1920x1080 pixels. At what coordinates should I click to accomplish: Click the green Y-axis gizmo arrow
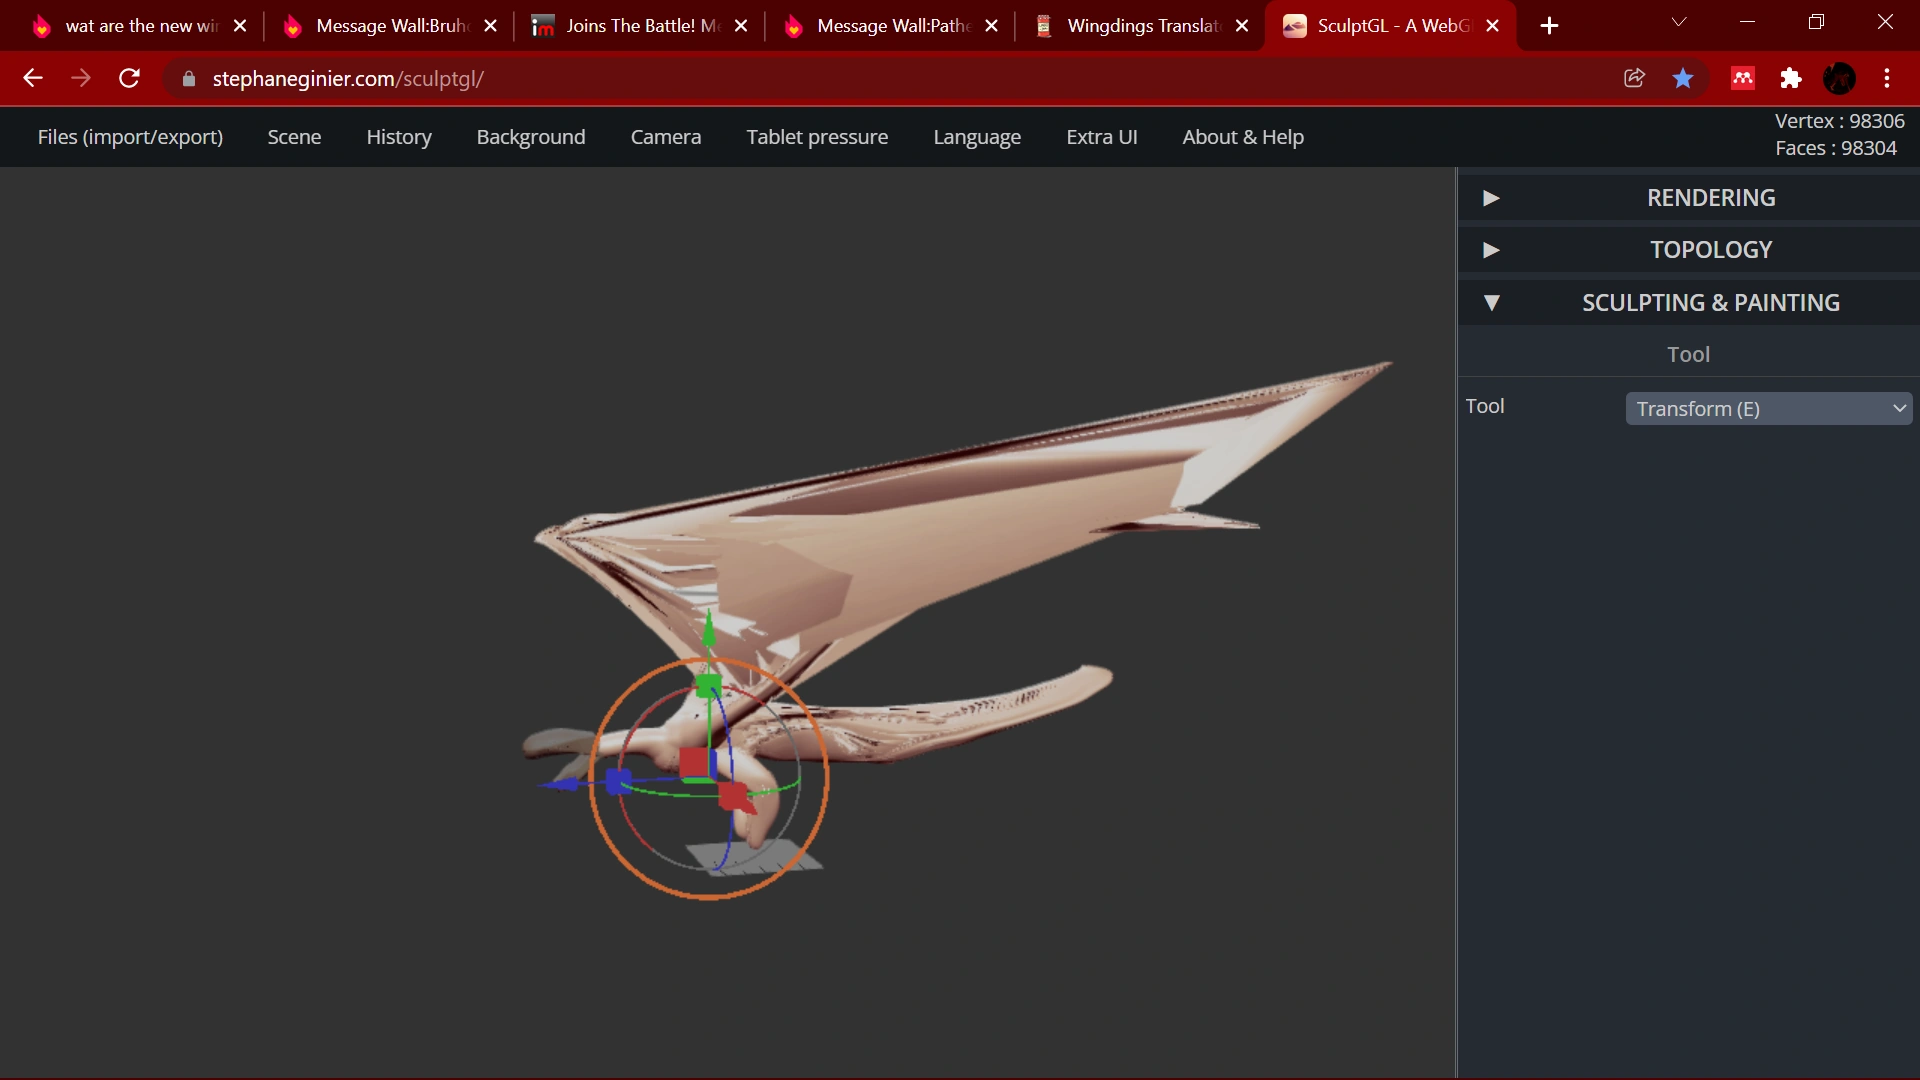coord(709,632)
